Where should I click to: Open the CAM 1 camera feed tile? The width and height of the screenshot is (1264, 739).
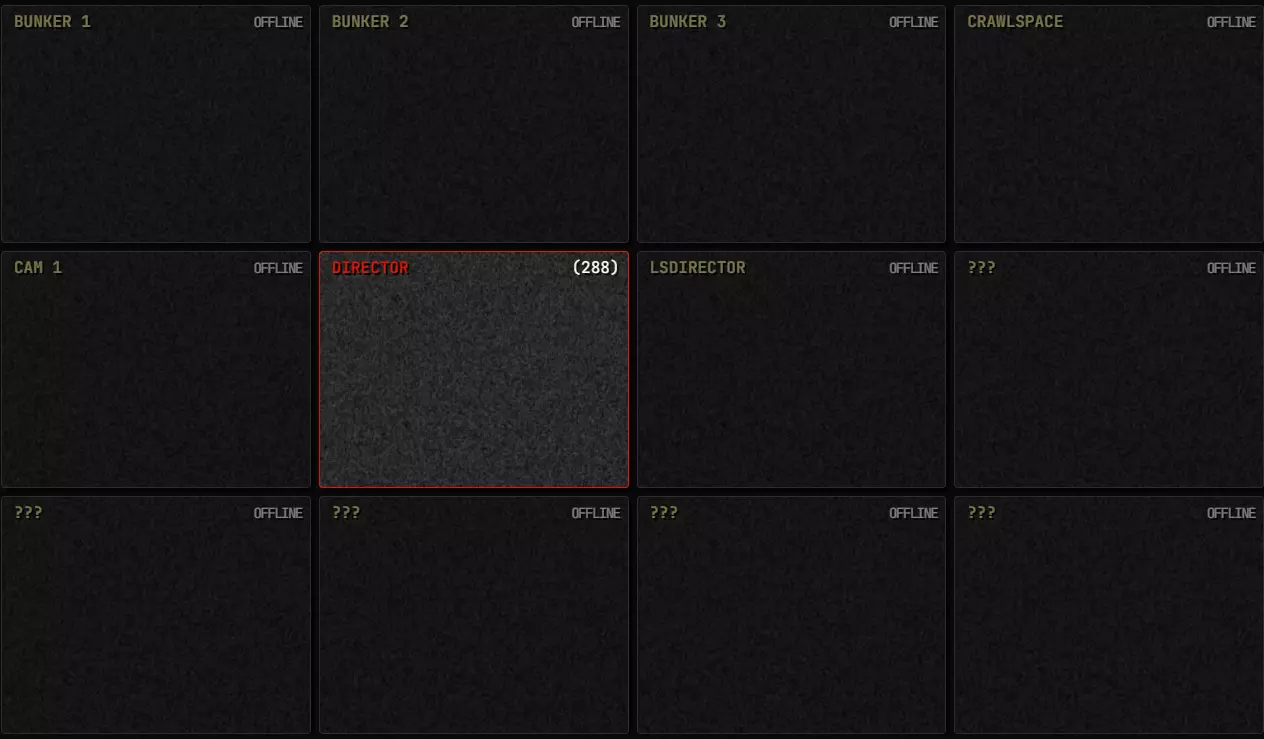click(x=156, y=370)
